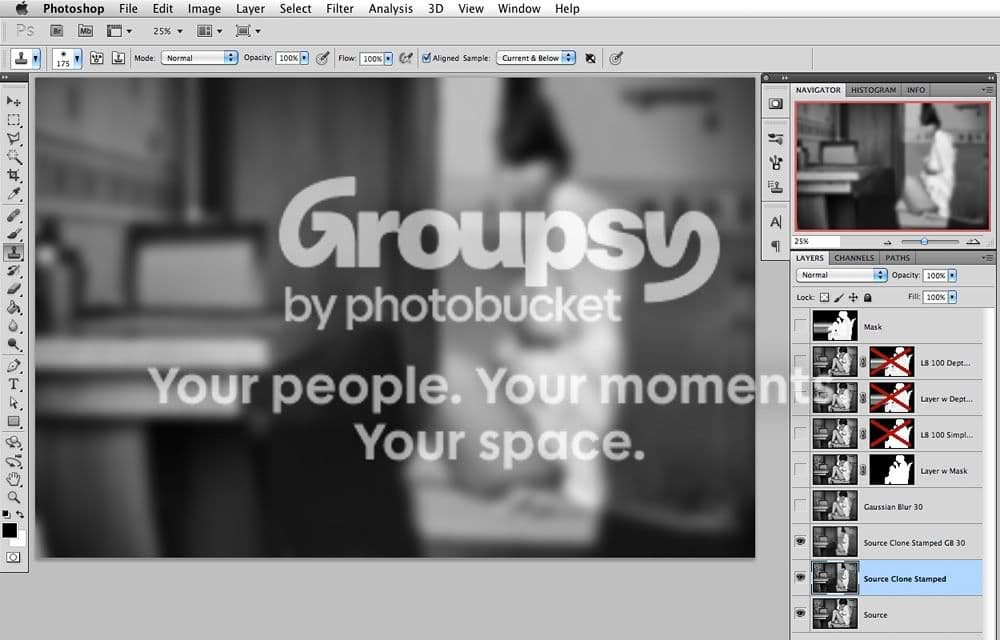Switch to the Histogram tab
This screenshot has height=640, width=1000.
(x=873, y=90)
